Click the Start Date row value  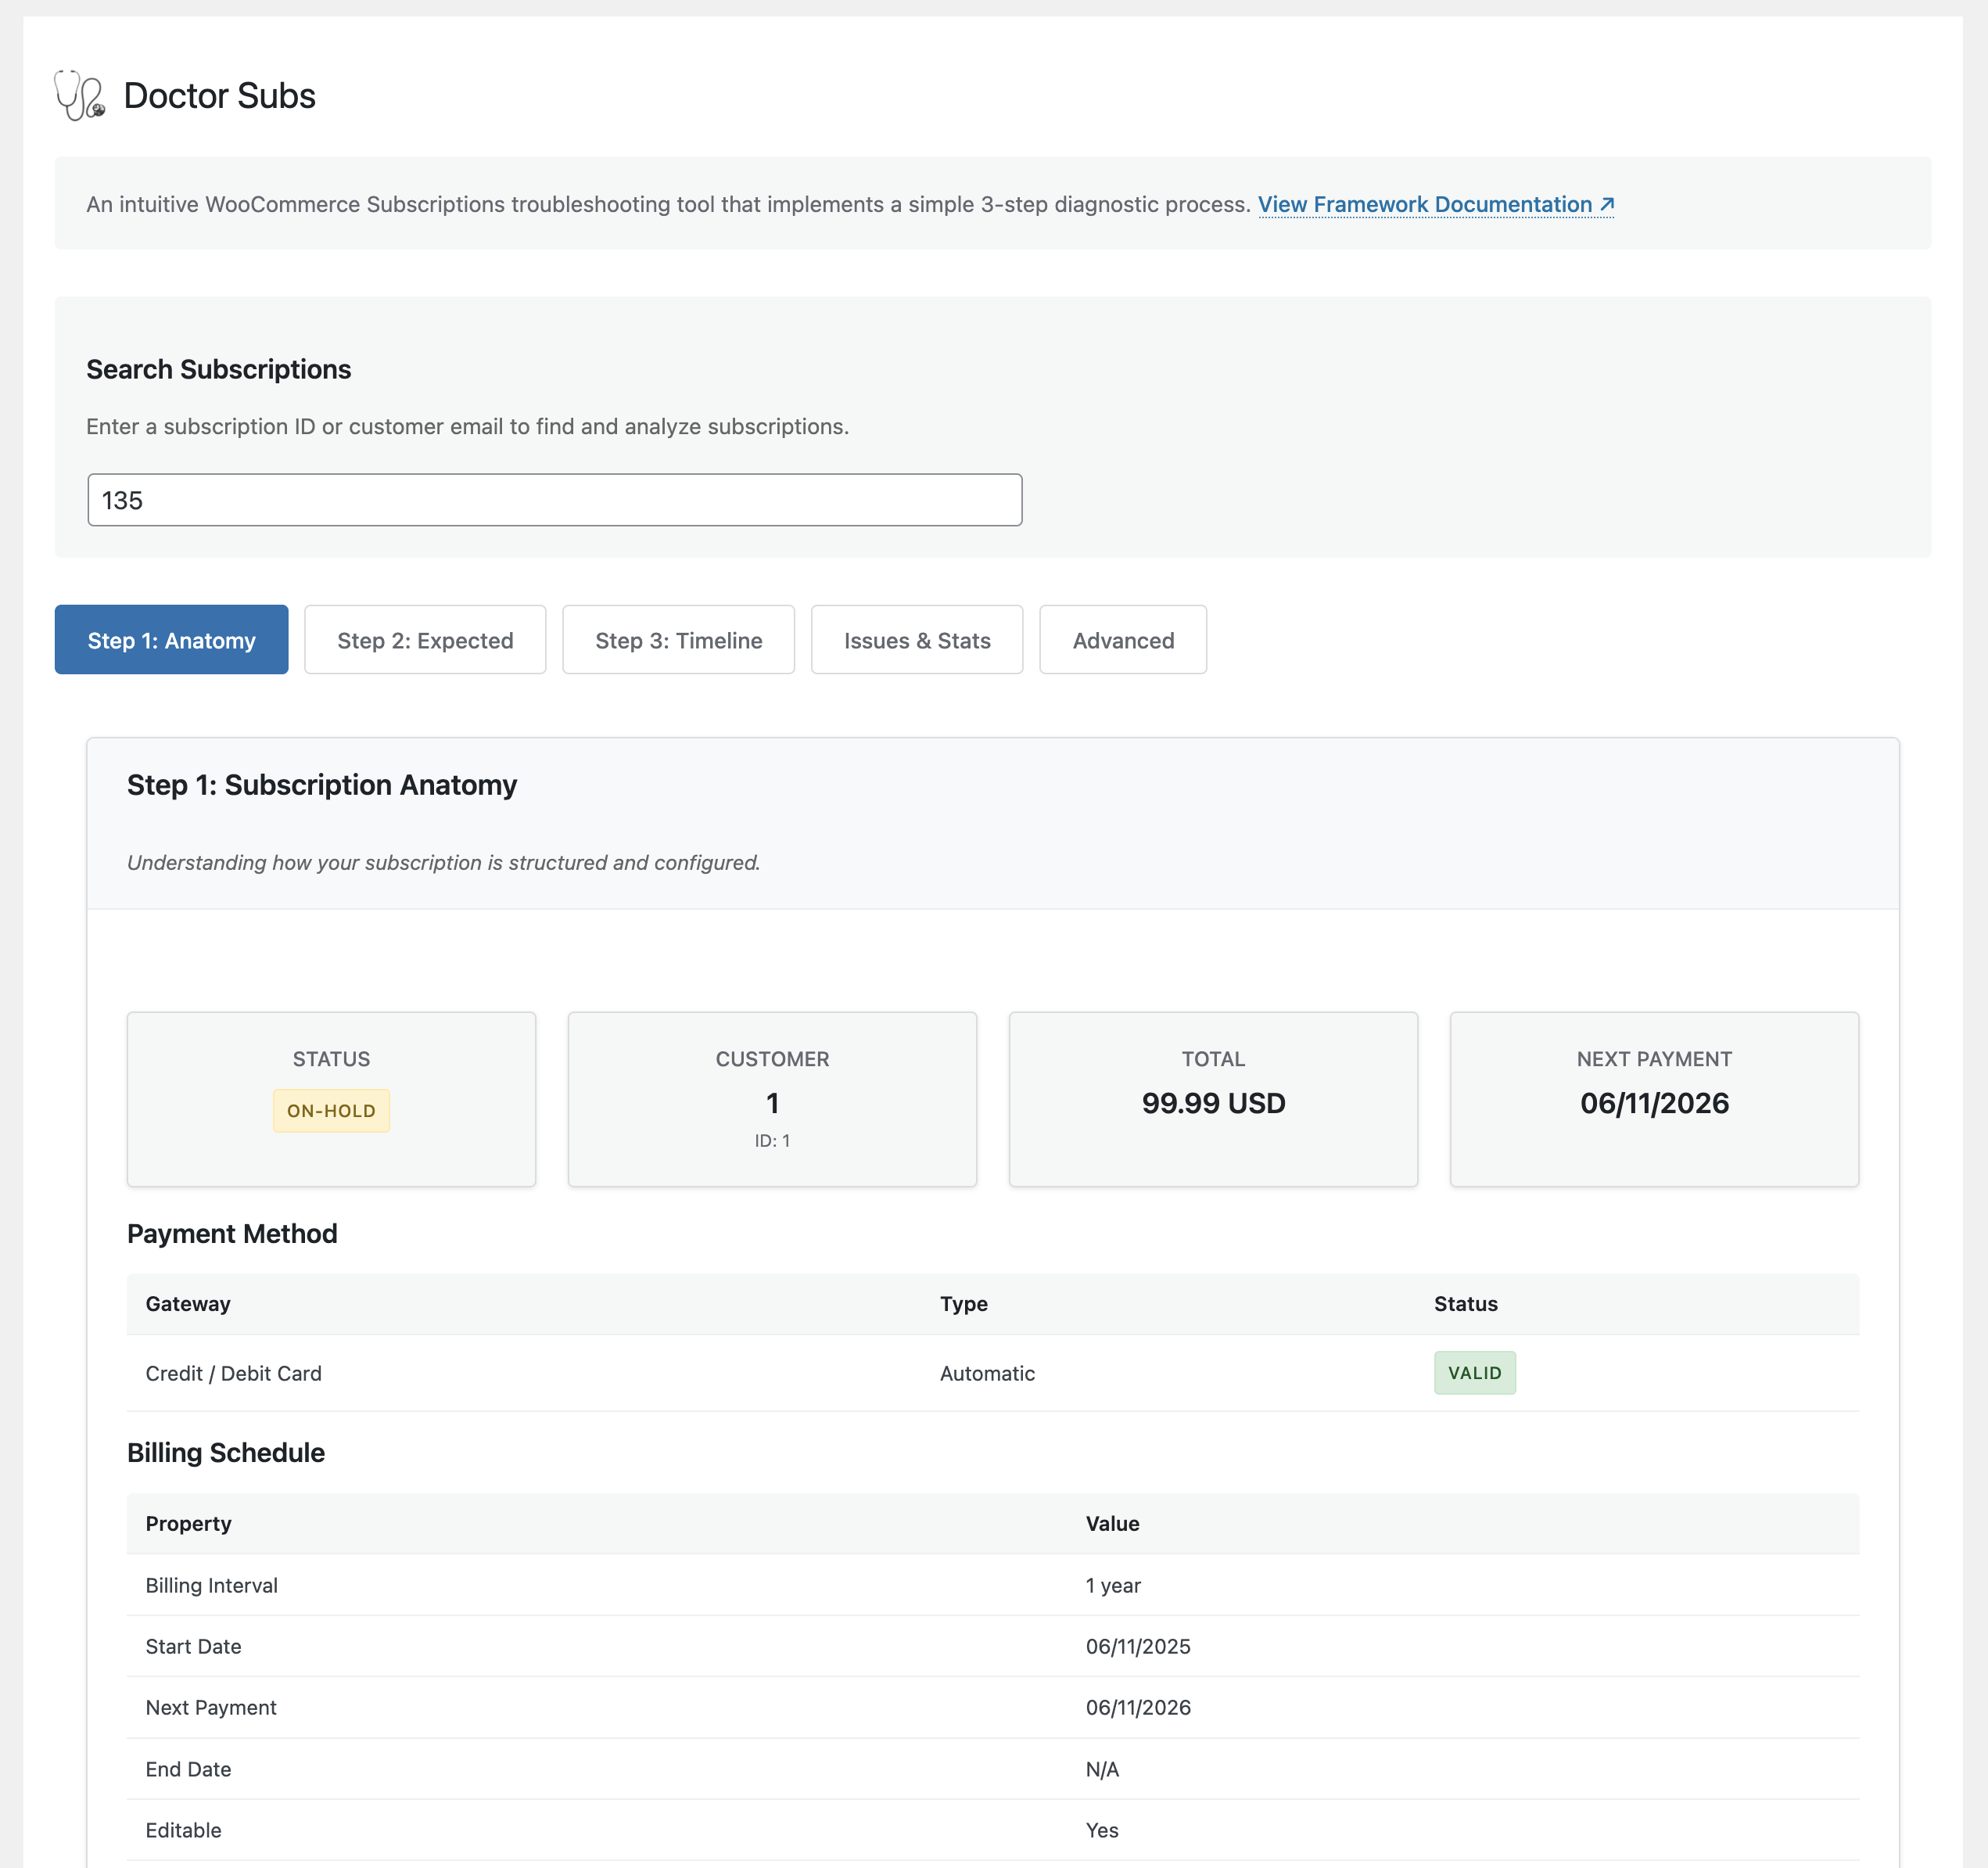click(x=1138, y=1646)
